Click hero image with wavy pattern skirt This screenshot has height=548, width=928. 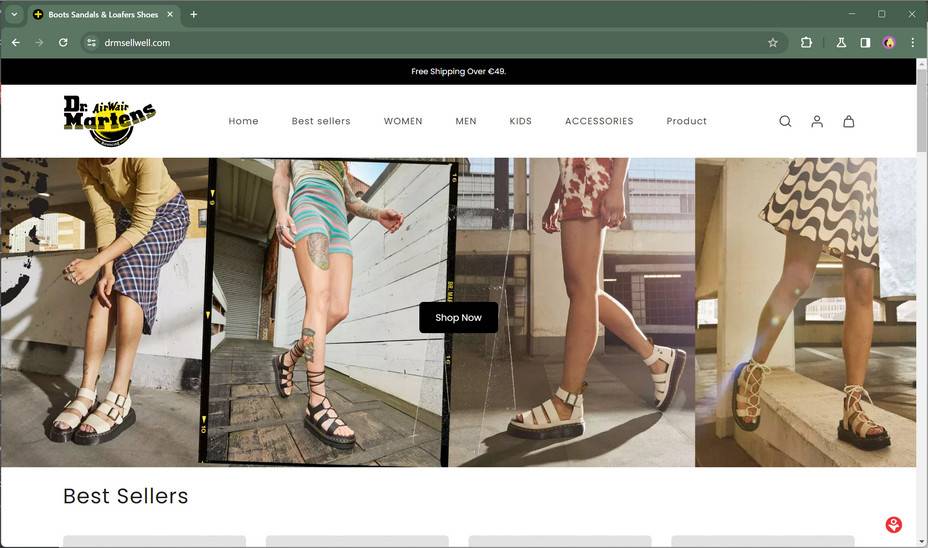pyautogui.click(x=805, y=312)
